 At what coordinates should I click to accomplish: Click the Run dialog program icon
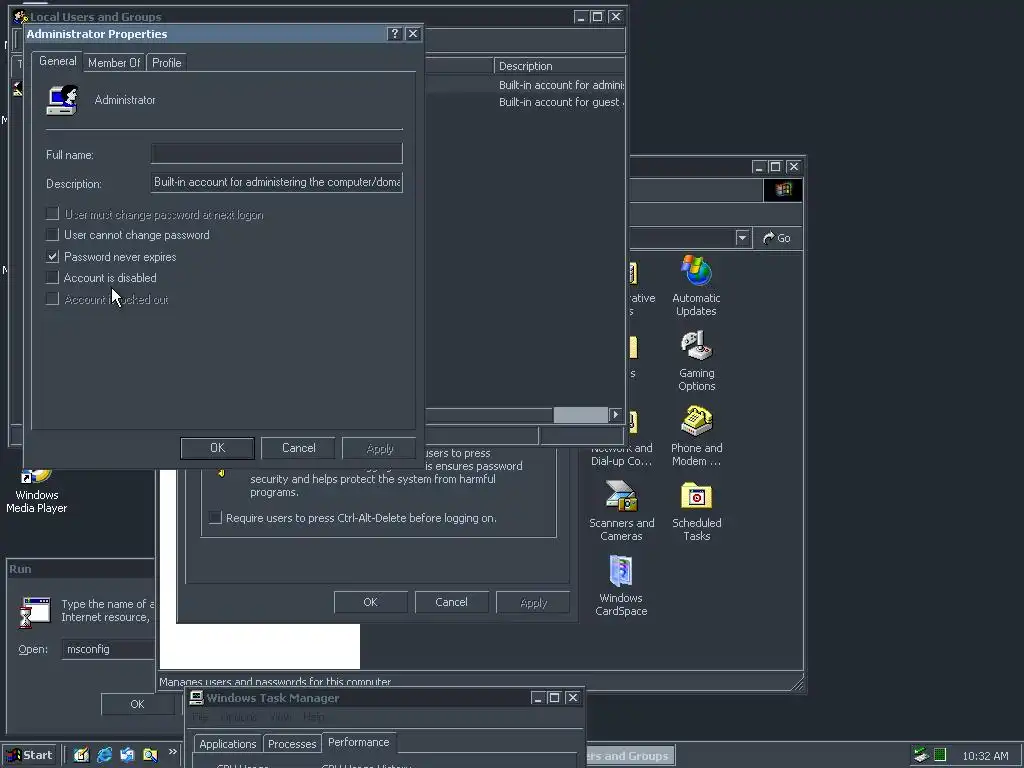35,612
